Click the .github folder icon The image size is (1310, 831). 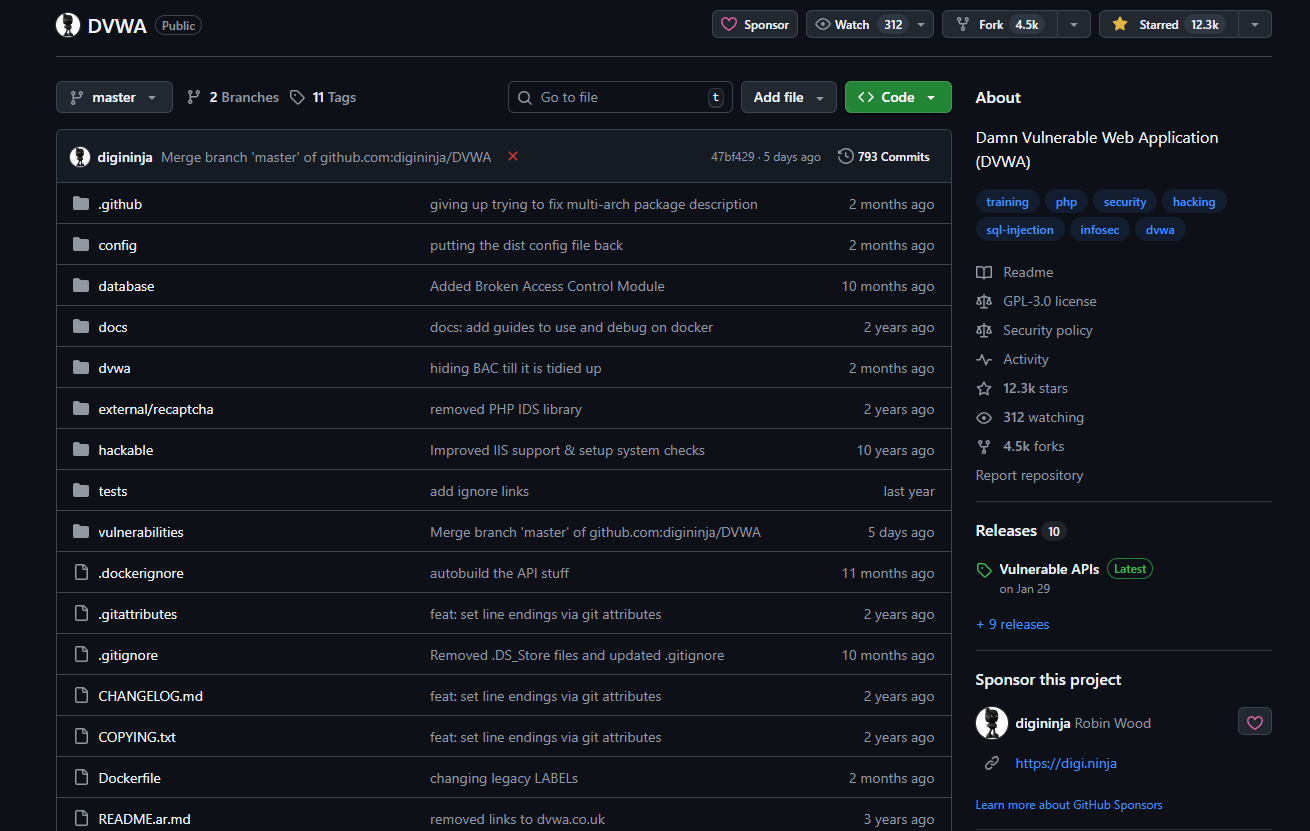tap(81, 204)
